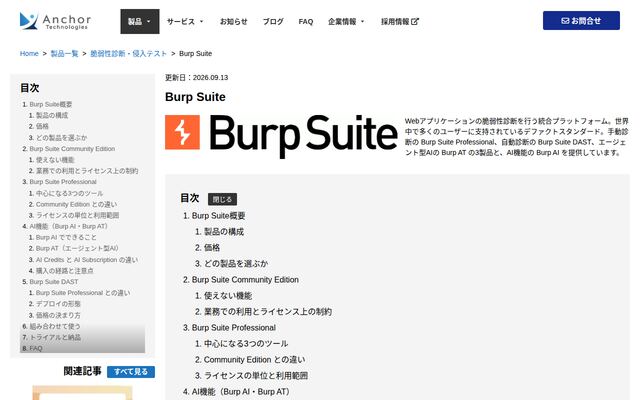Open どの製品を選ぶか in main contents
This screenshot has width=640, height=400.
pos(236,264)
